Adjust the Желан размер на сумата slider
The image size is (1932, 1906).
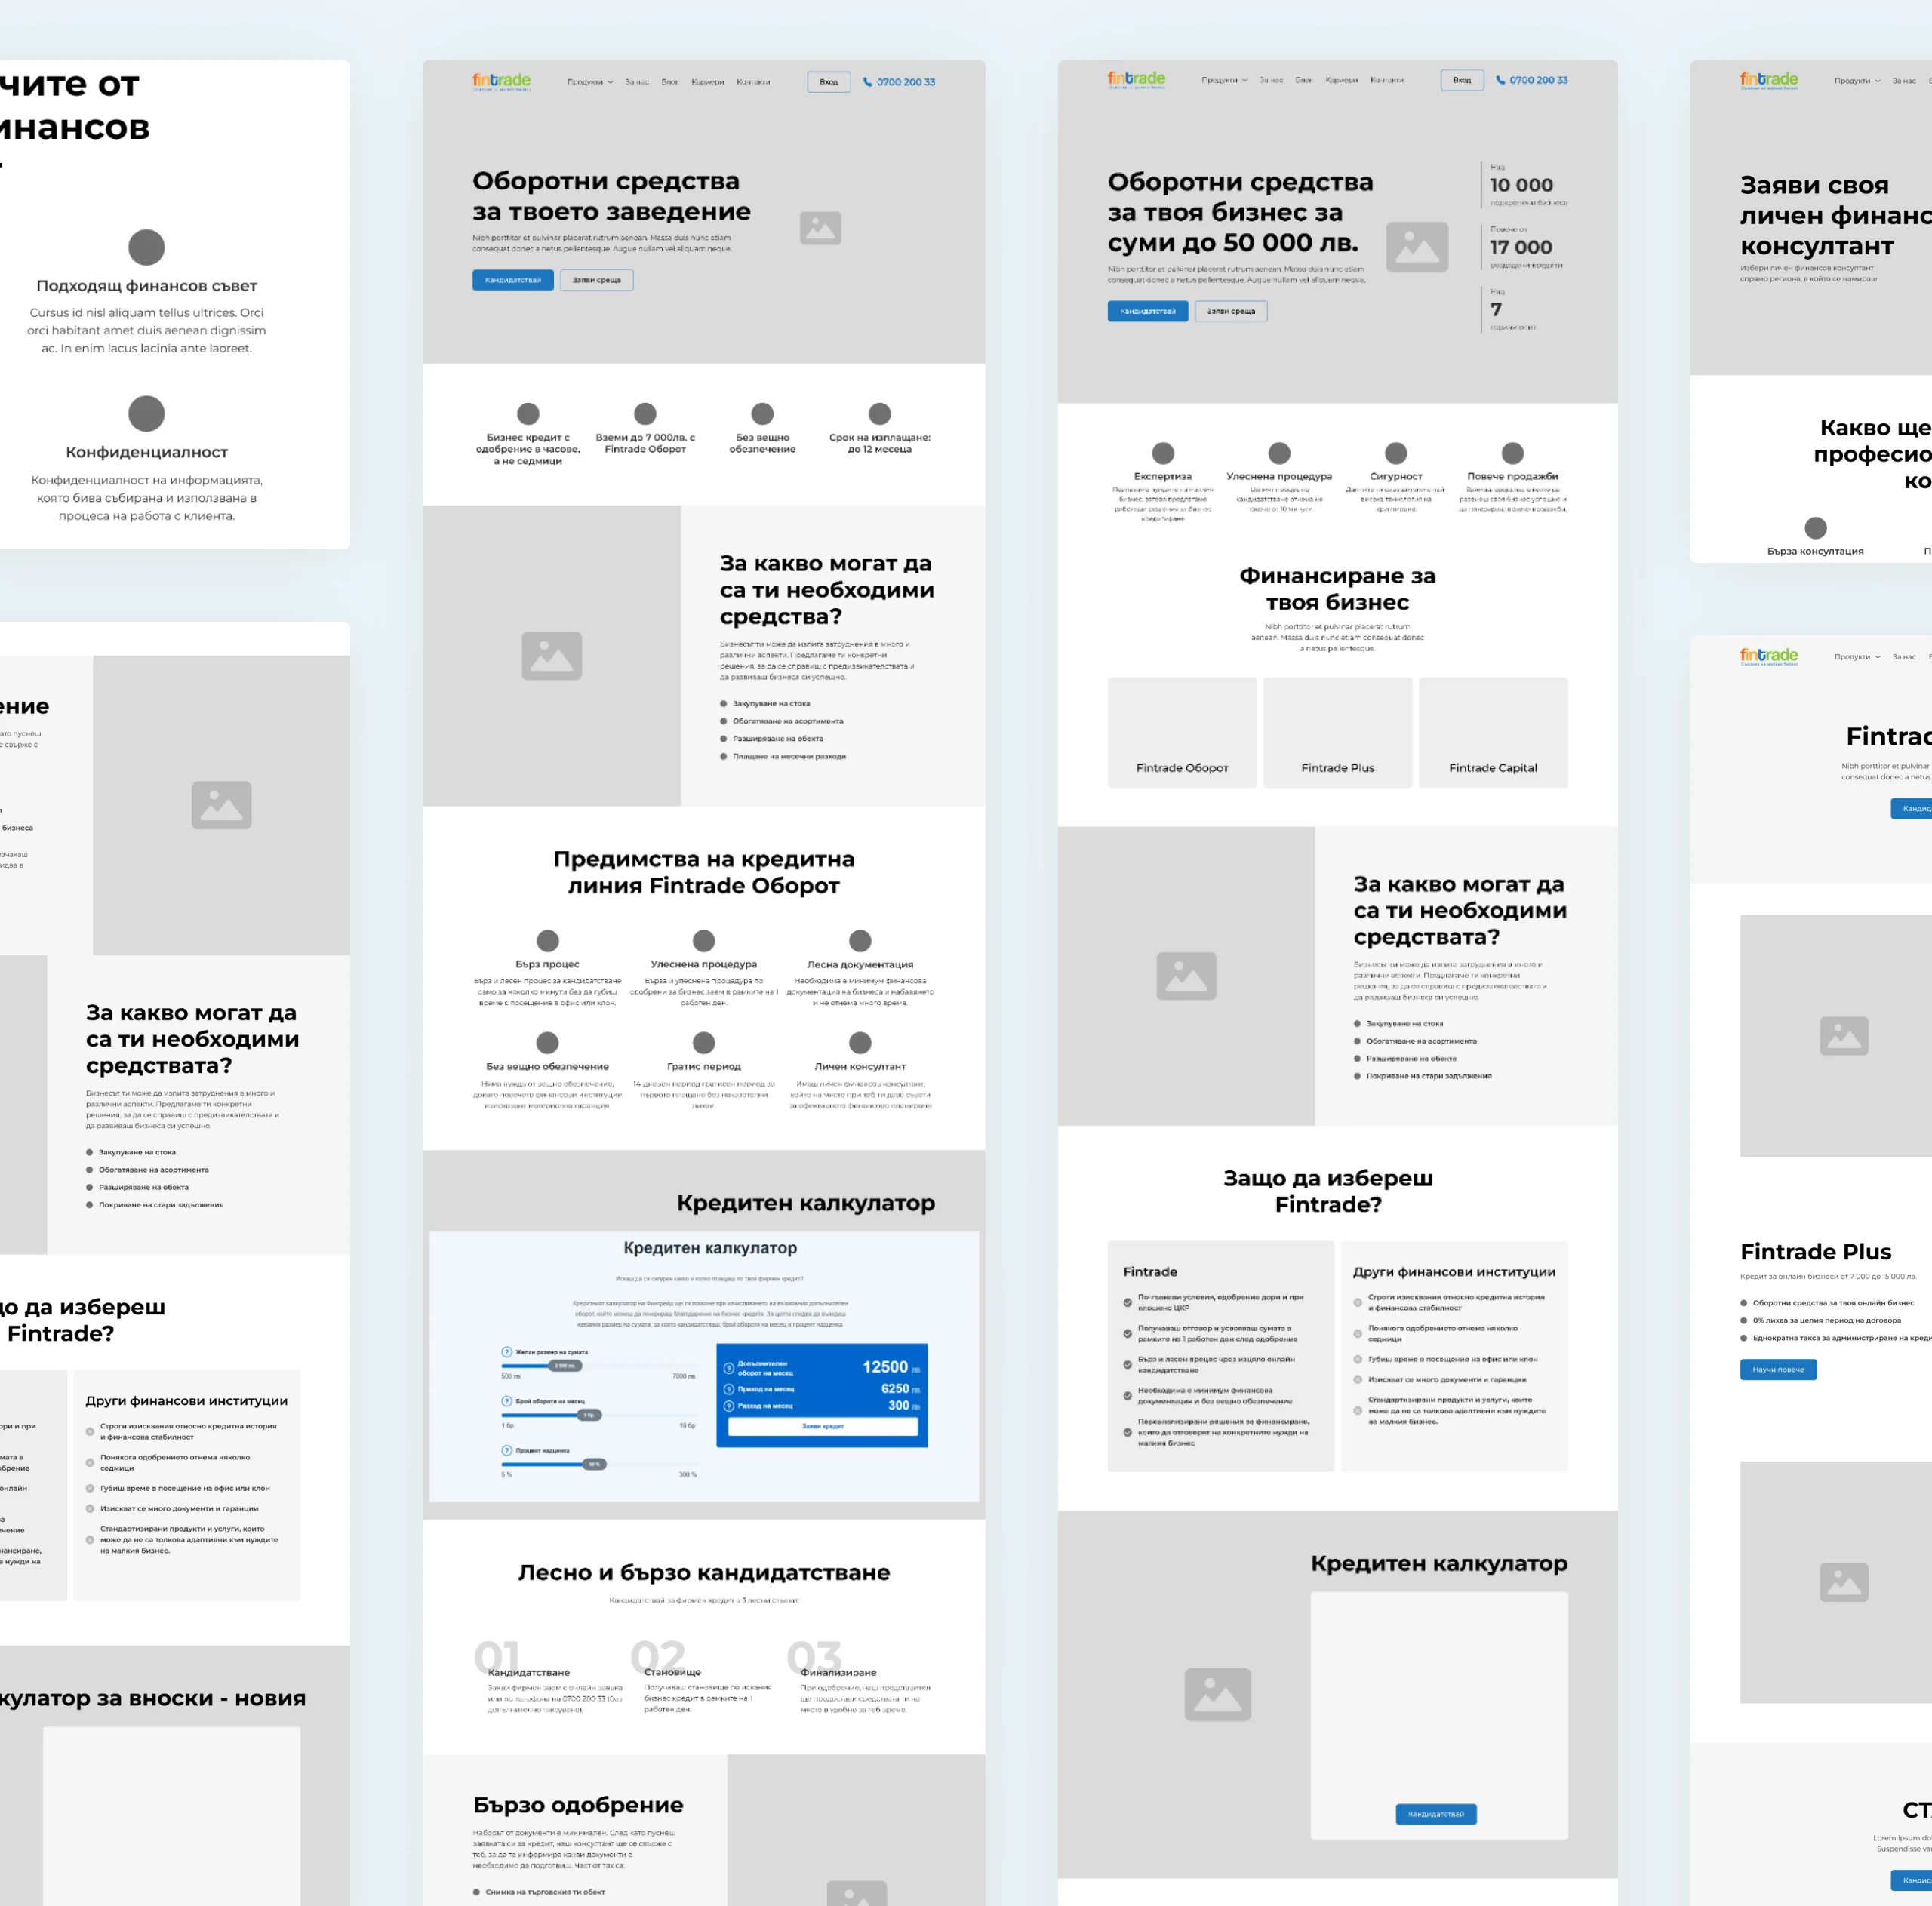click(x=566, y=1366)
